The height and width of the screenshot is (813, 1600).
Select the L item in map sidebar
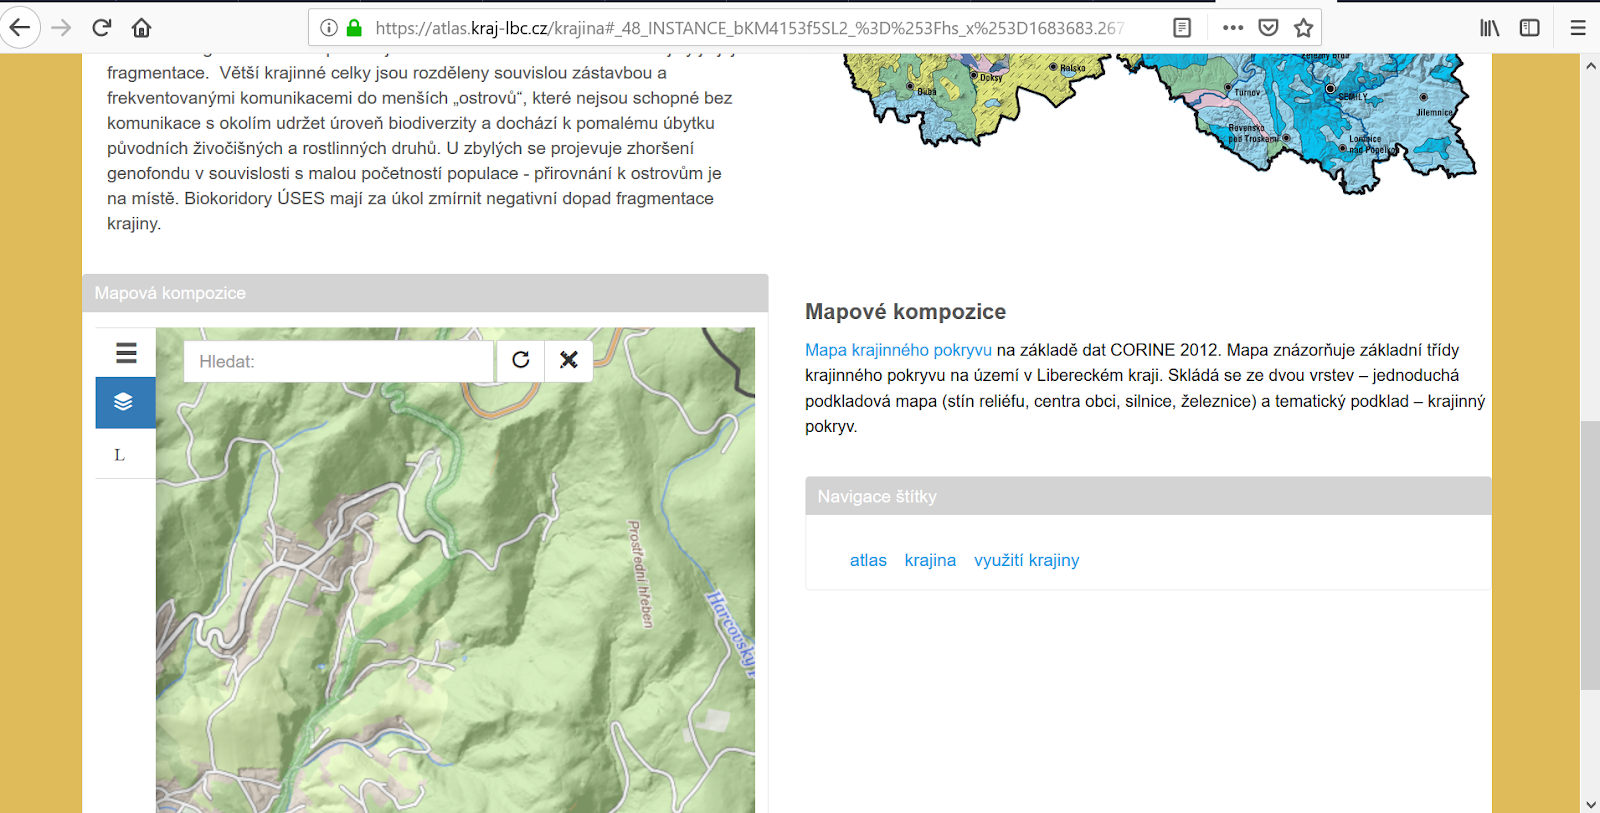(x=120, y=455)
